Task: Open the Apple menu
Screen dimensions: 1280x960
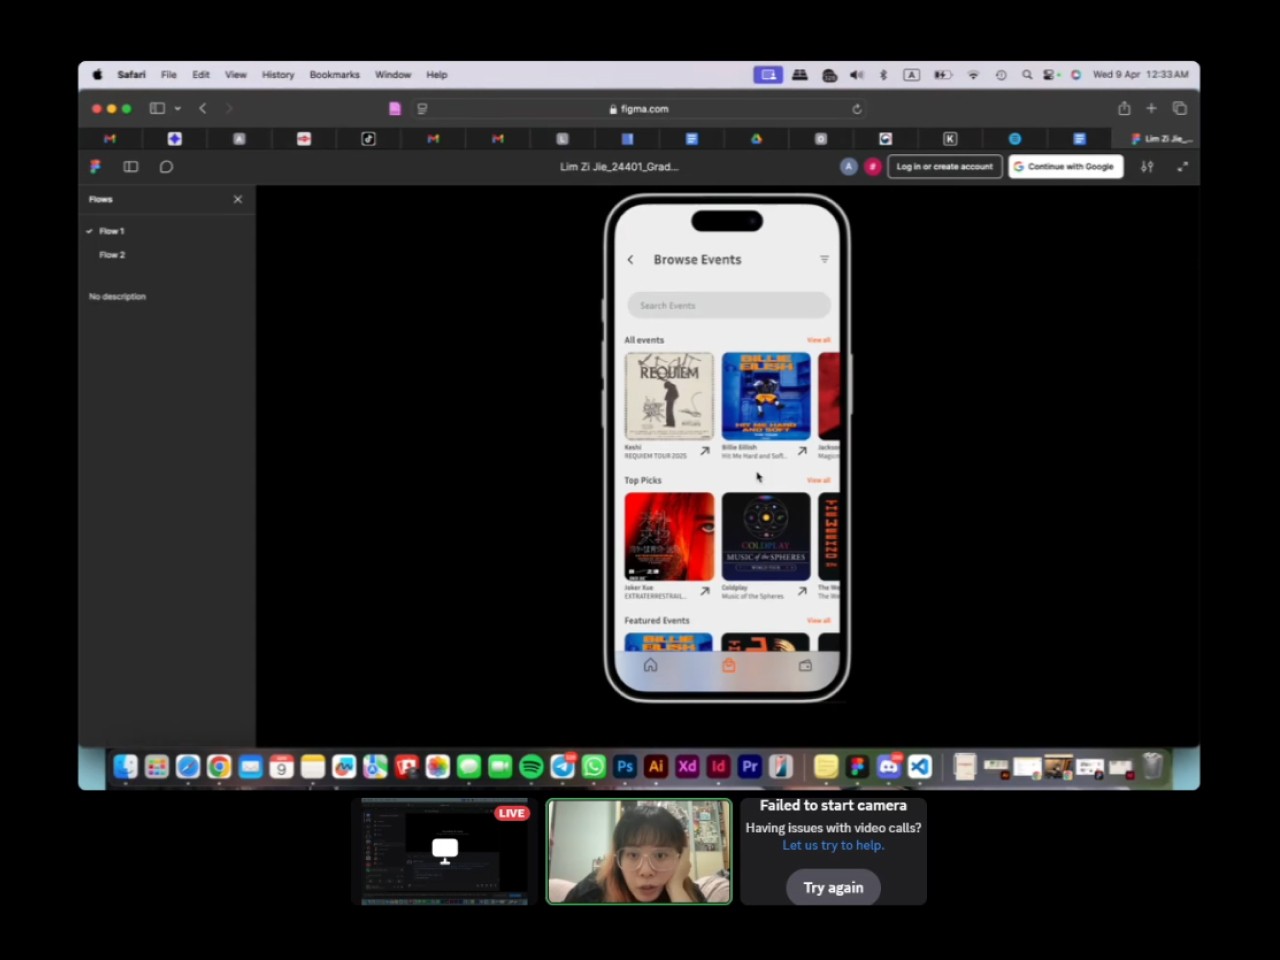Action: tap(97, 75)
